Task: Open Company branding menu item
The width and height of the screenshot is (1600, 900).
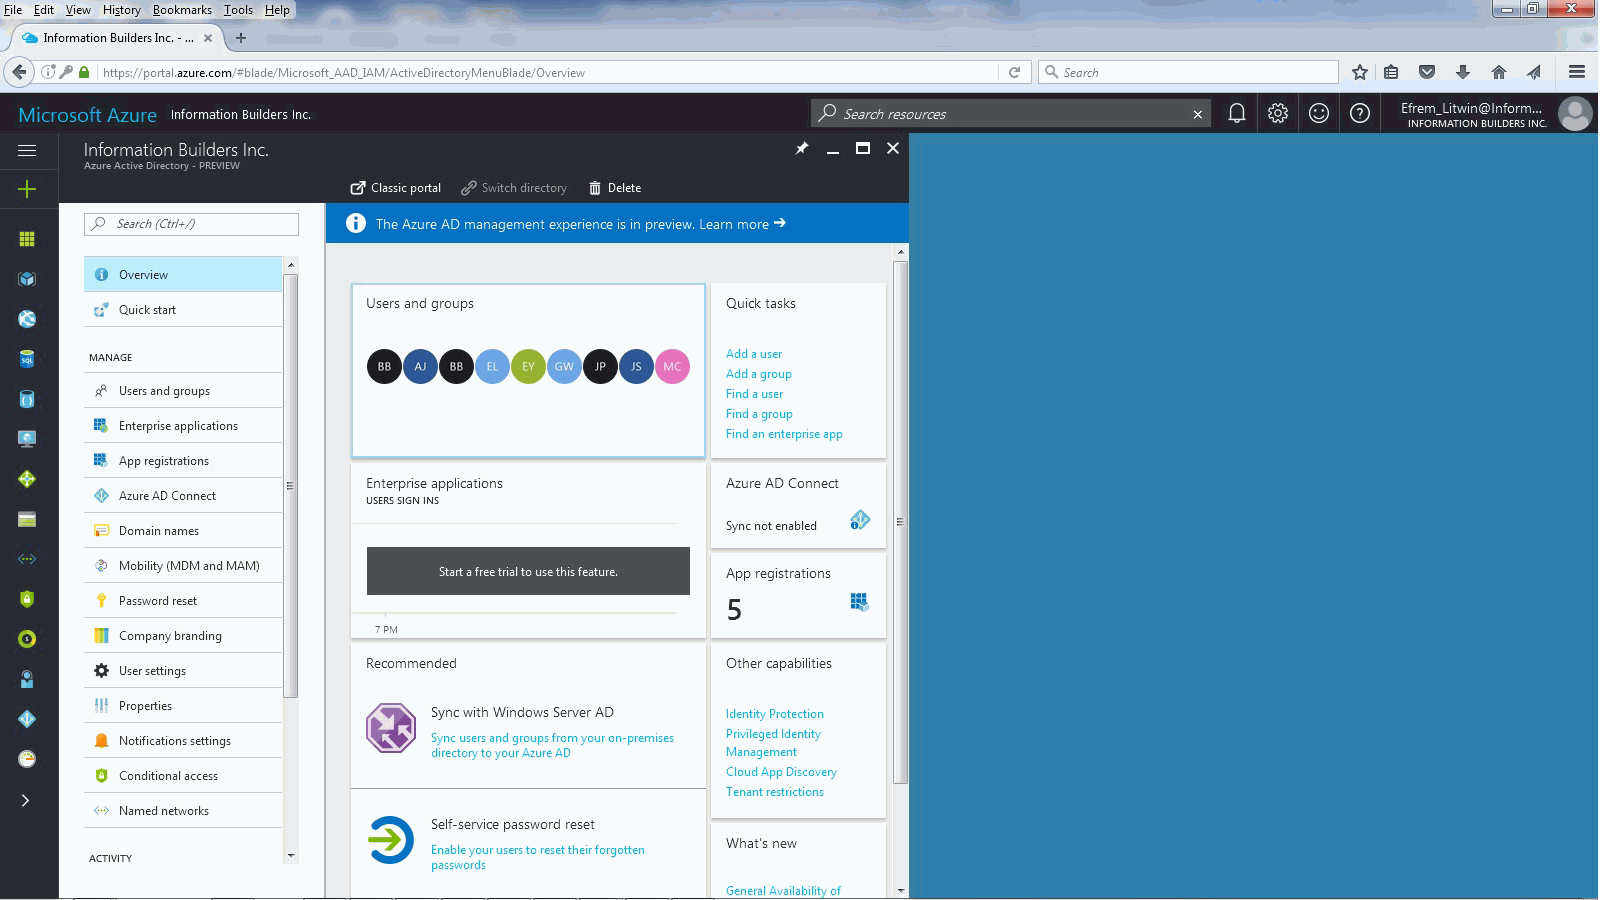Action: 183,635
